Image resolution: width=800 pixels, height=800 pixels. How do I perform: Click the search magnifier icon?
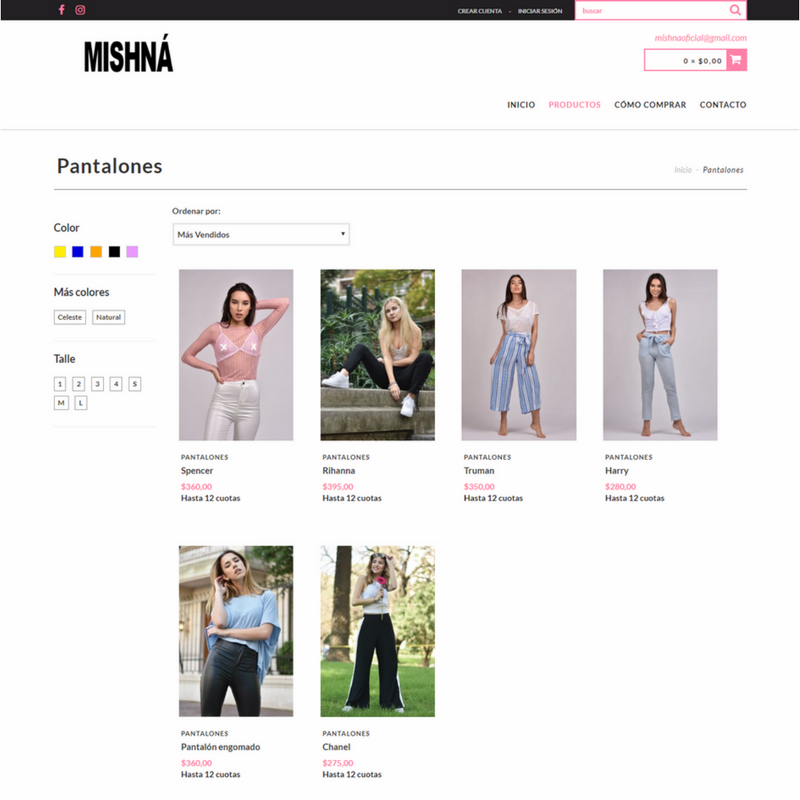(x=735, y=10)
